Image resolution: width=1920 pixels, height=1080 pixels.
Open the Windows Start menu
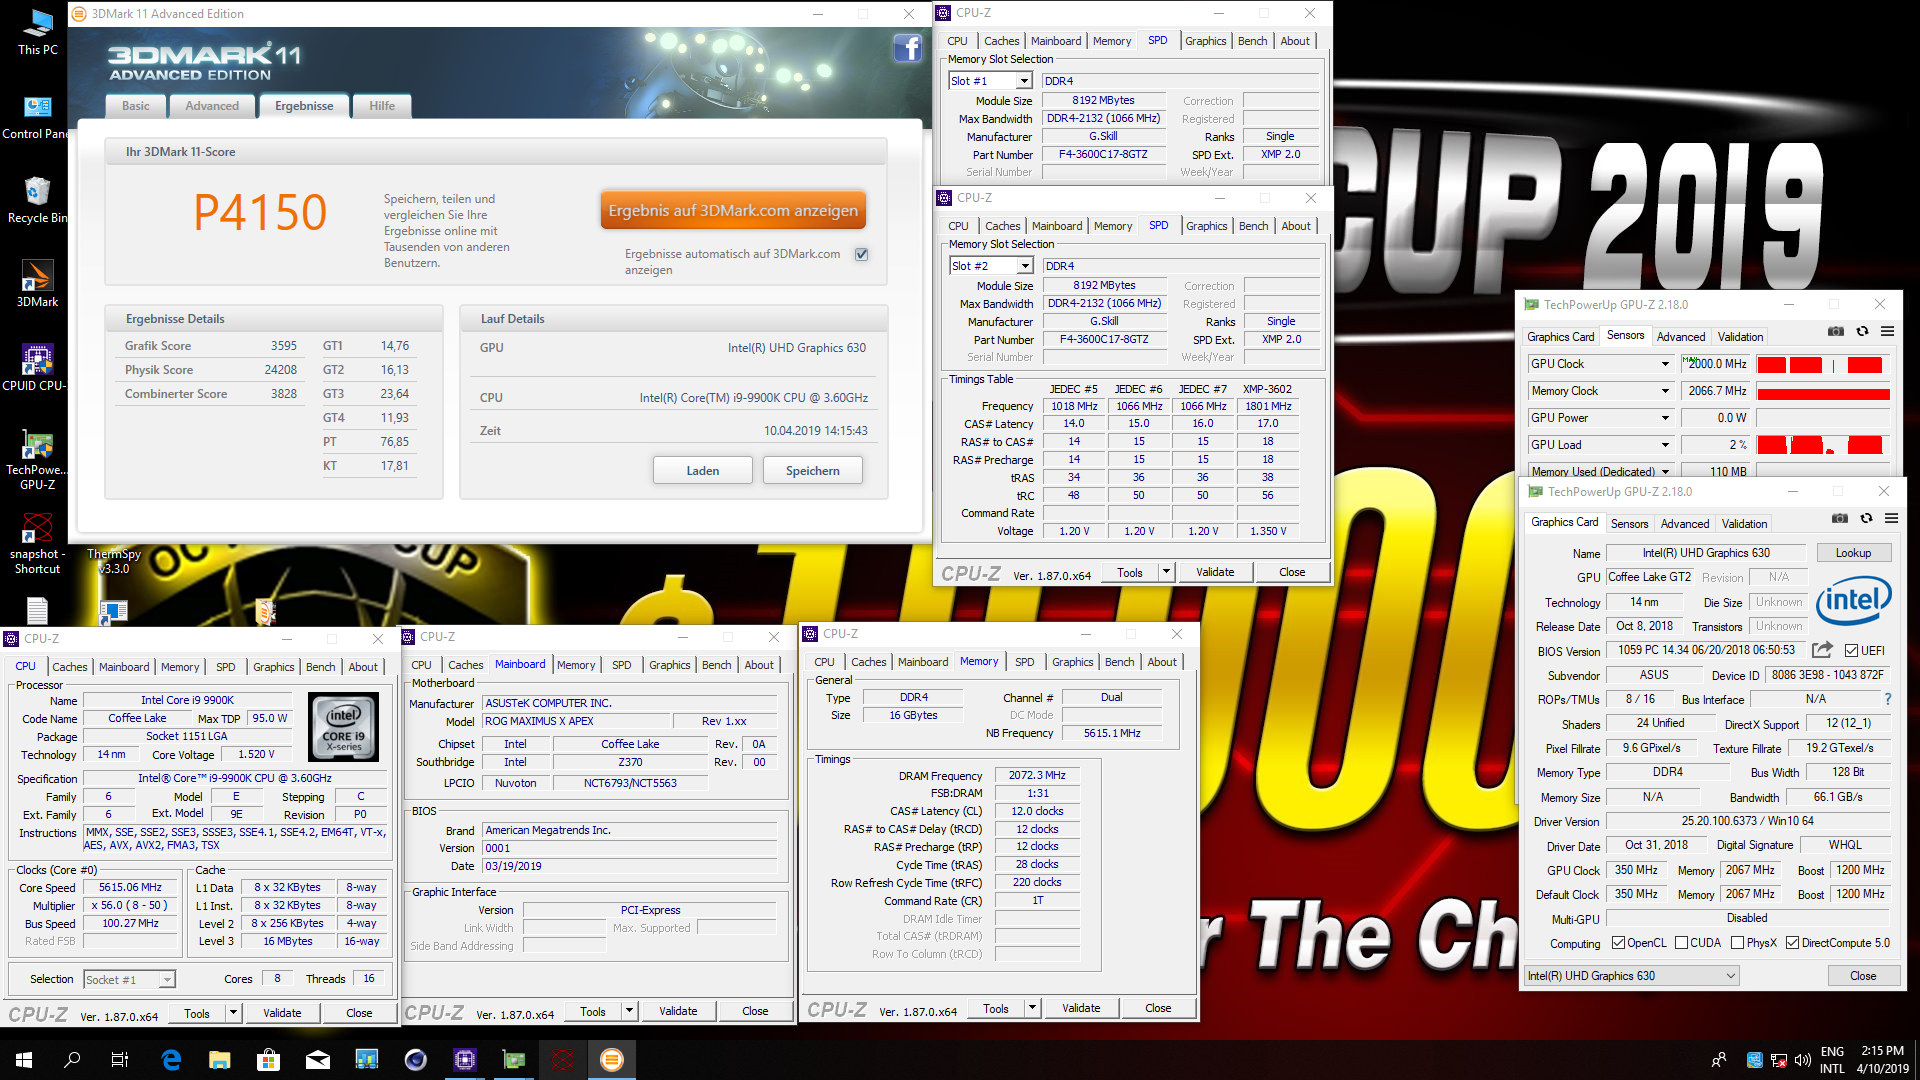[24, 1059]
